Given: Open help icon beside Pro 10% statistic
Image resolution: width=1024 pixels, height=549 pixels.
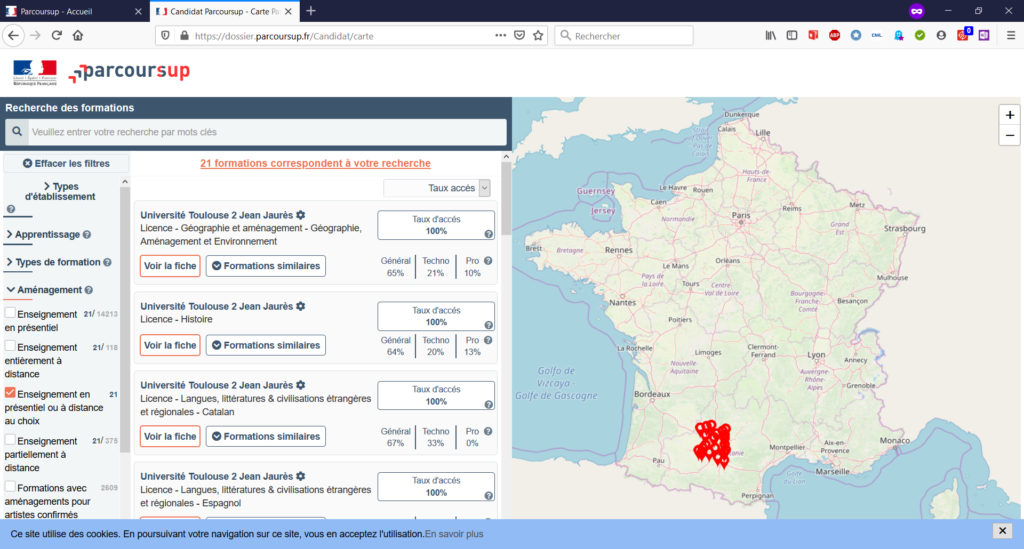Looking at the screenshot, I should coord(488,260).
